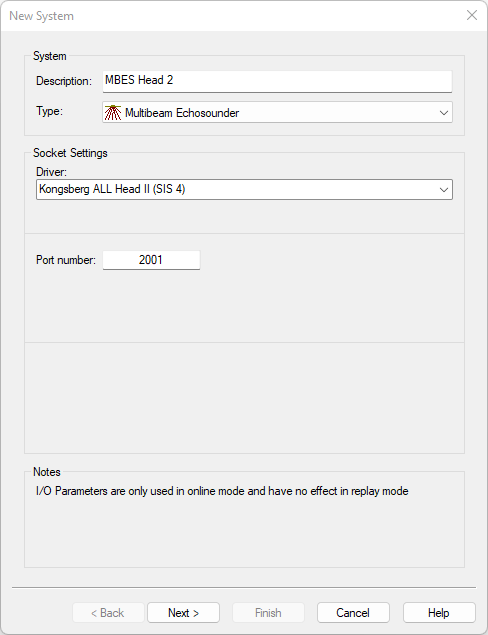
Task: Click the 'Driver:' label
Action: pos(51,172)
